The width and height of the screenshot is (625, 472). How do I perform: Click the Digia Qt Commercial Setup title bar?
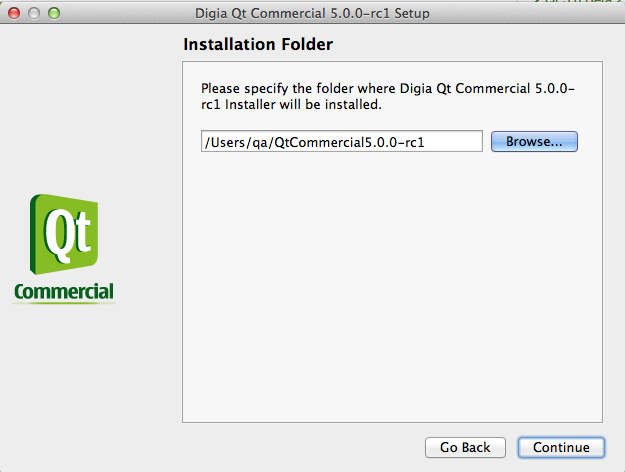(x=312, y=13)
